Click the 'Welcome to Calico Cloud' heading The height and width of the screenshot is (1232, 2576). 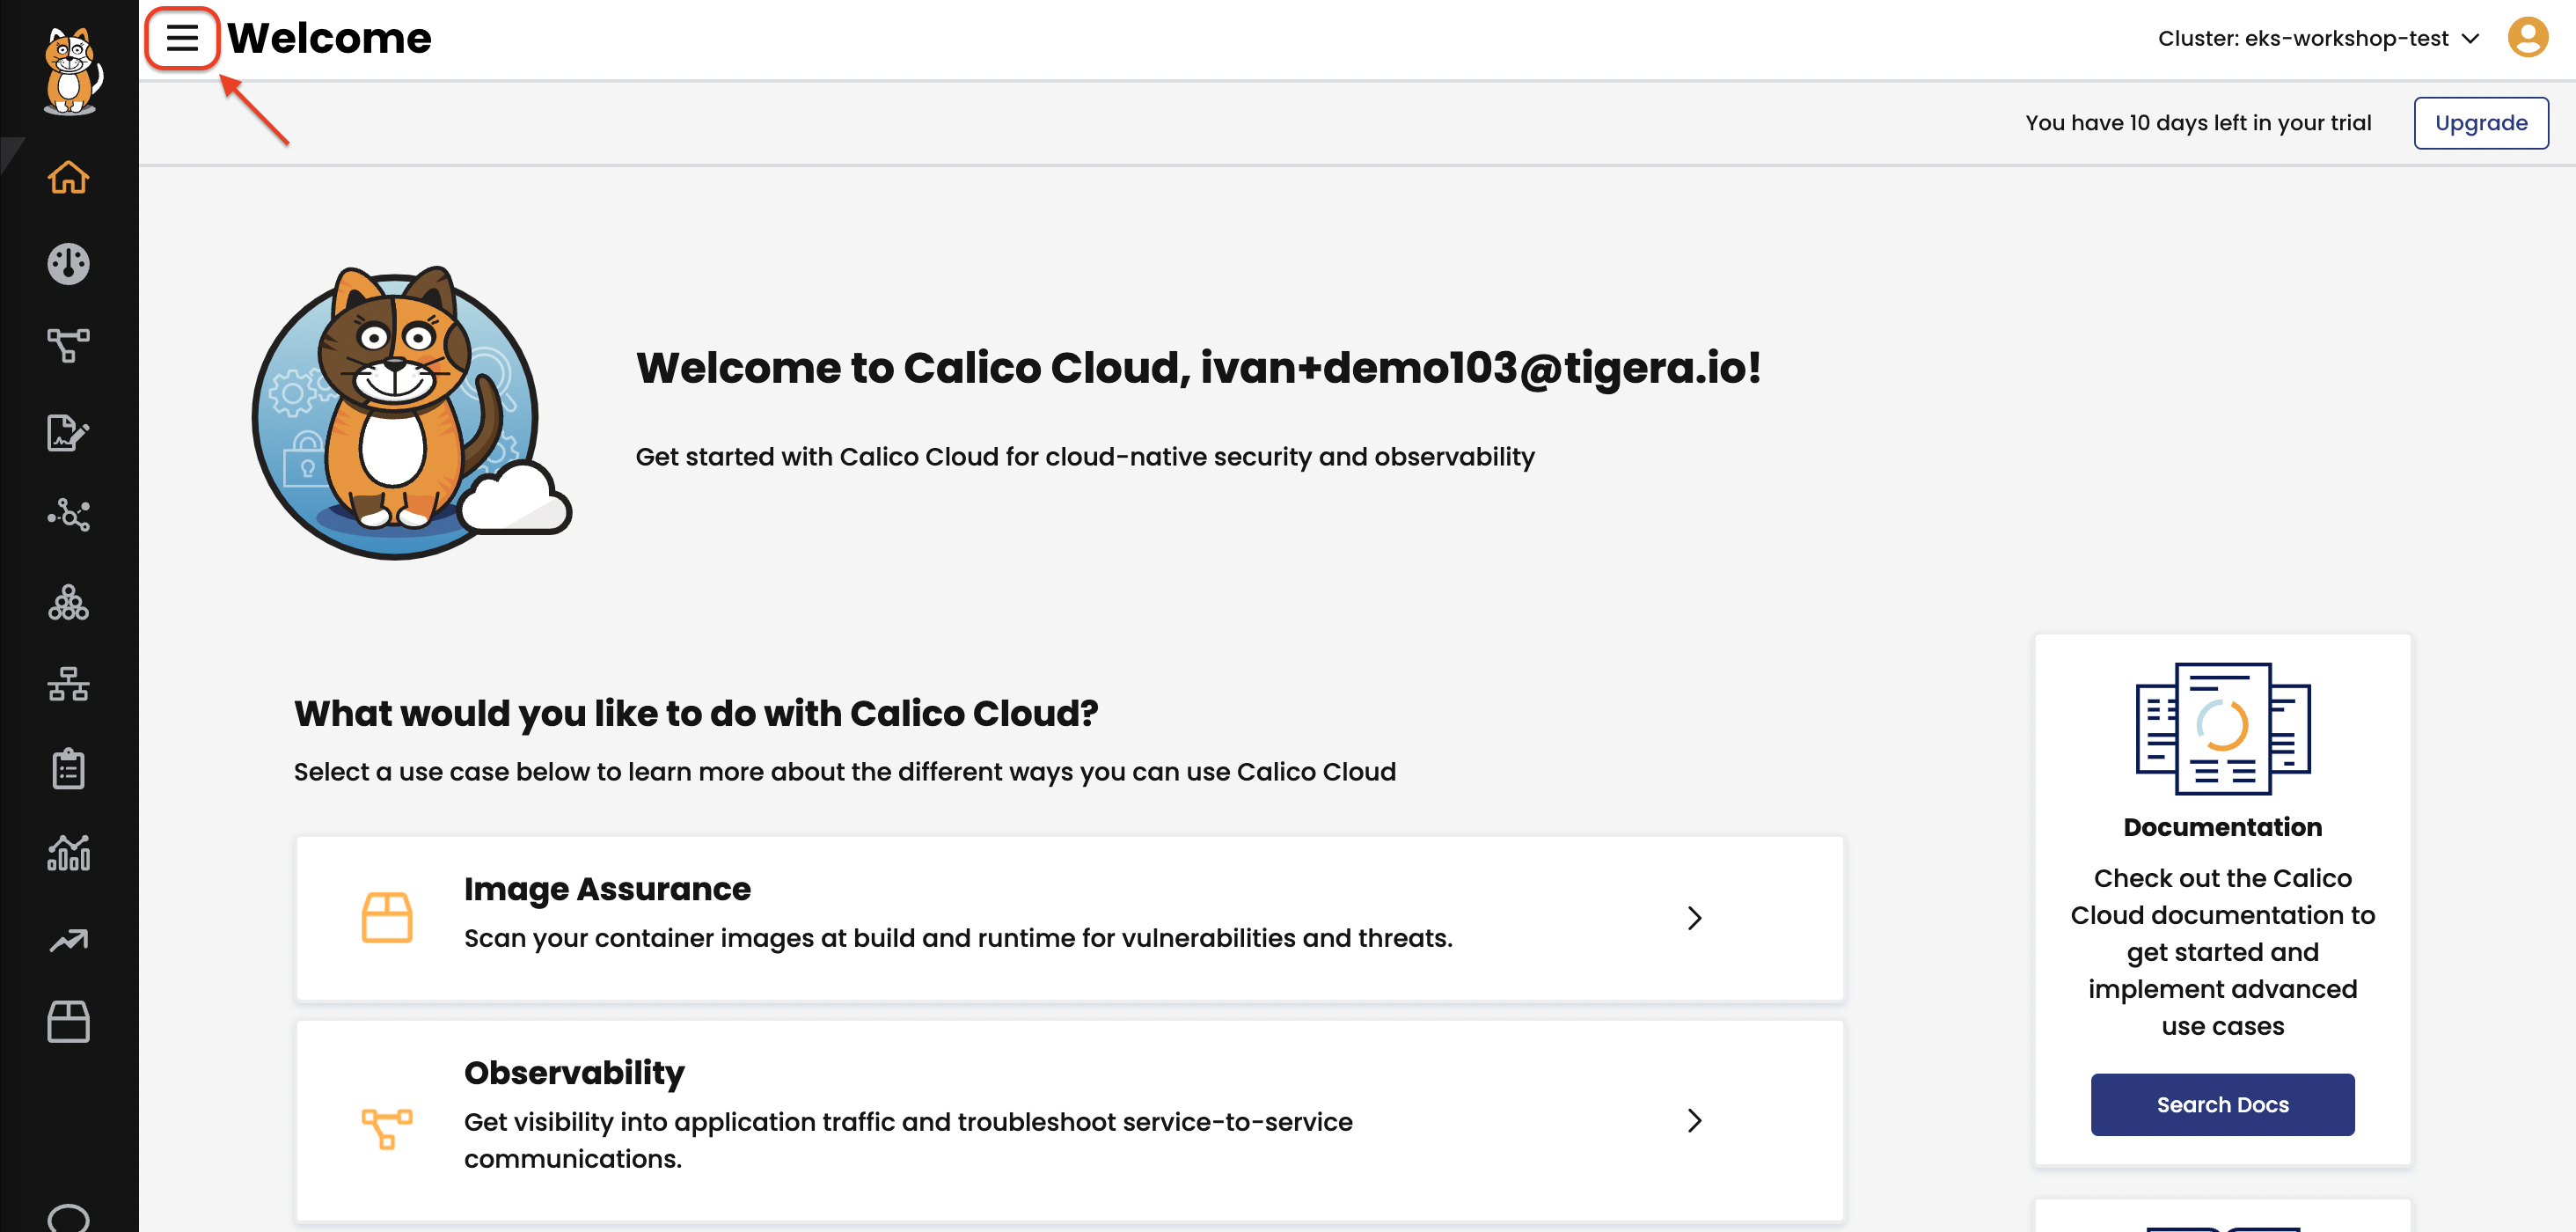[1198, 368]
